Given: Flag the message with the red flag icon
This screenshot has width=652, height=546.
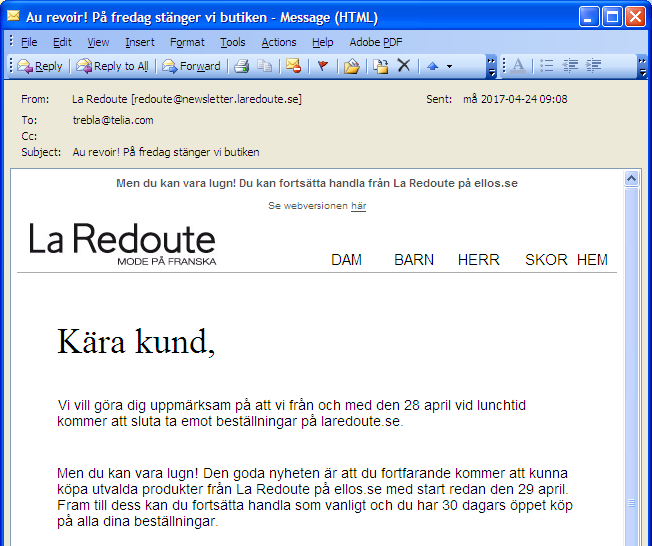Looking at the screenshot, I should pos(323,66).
